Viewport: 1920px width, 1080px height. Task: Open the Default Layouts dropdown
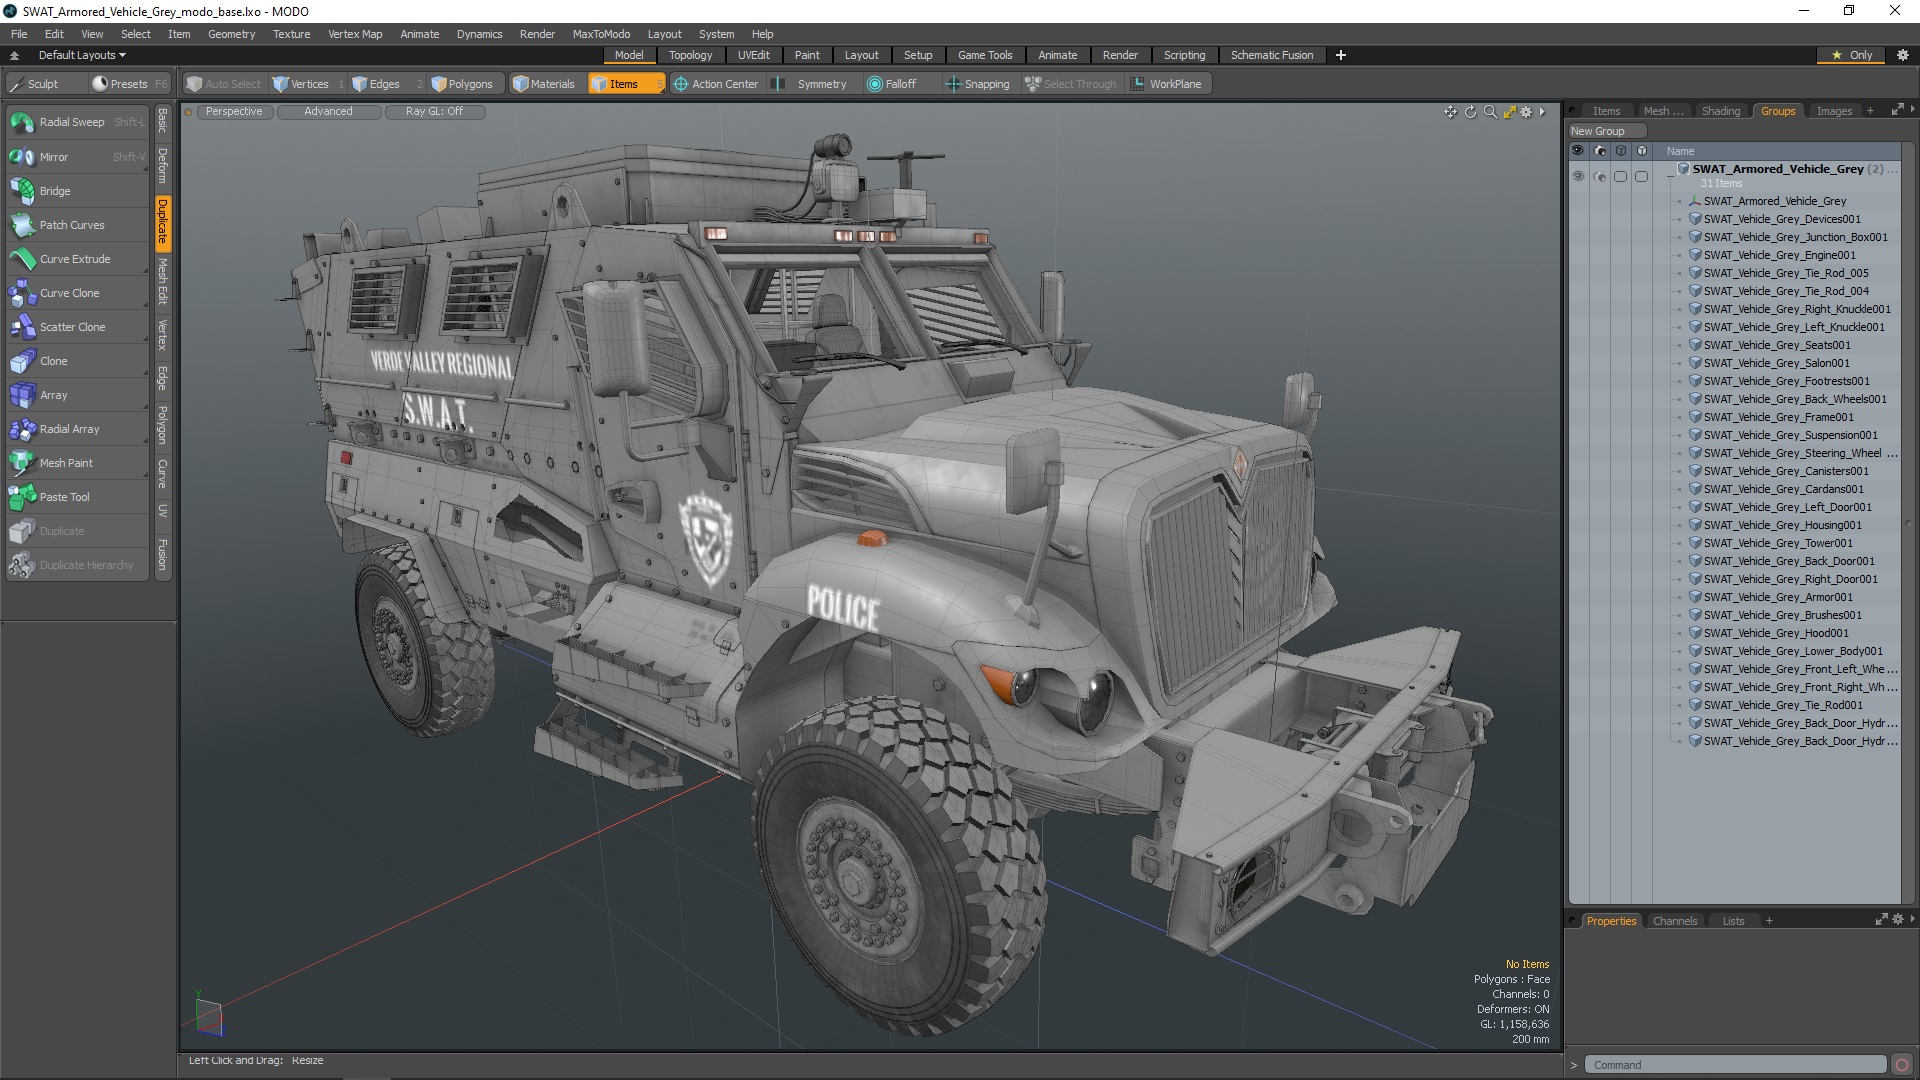pos(82,55)
